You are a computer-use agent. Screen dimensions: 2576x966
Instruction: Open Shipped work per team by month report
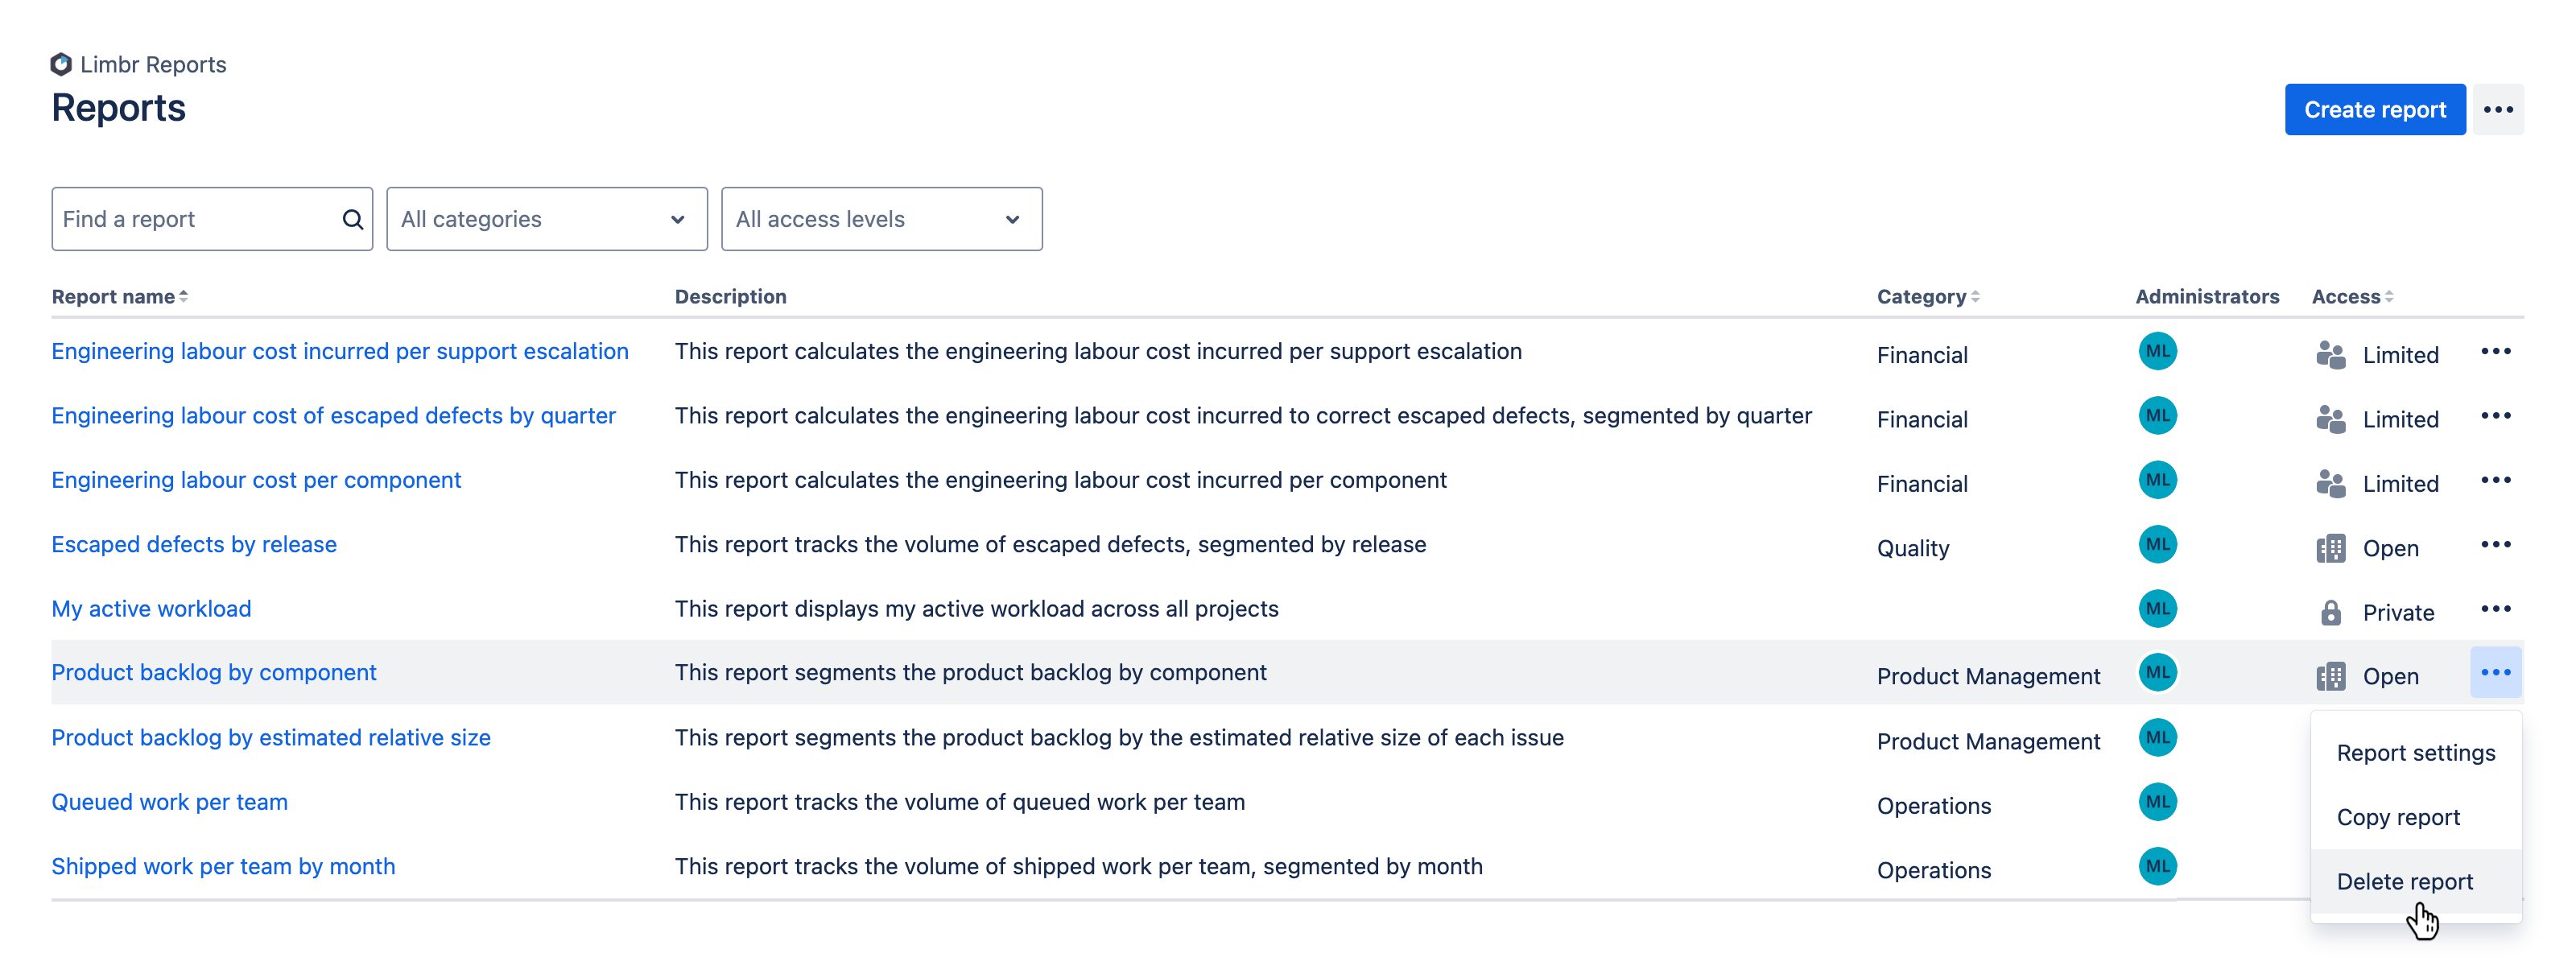(x=223, y=867)
